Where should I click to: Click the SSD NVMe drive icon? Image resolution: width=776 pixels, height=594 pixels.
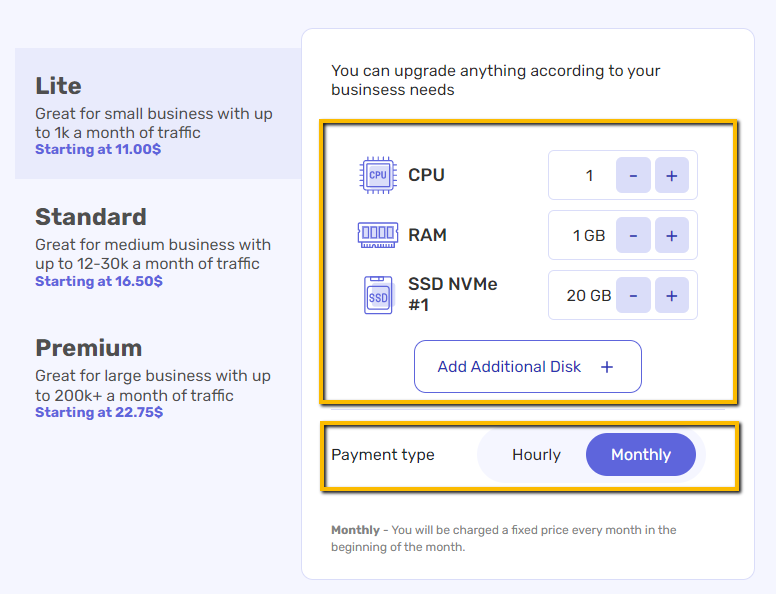click(378, 295)
